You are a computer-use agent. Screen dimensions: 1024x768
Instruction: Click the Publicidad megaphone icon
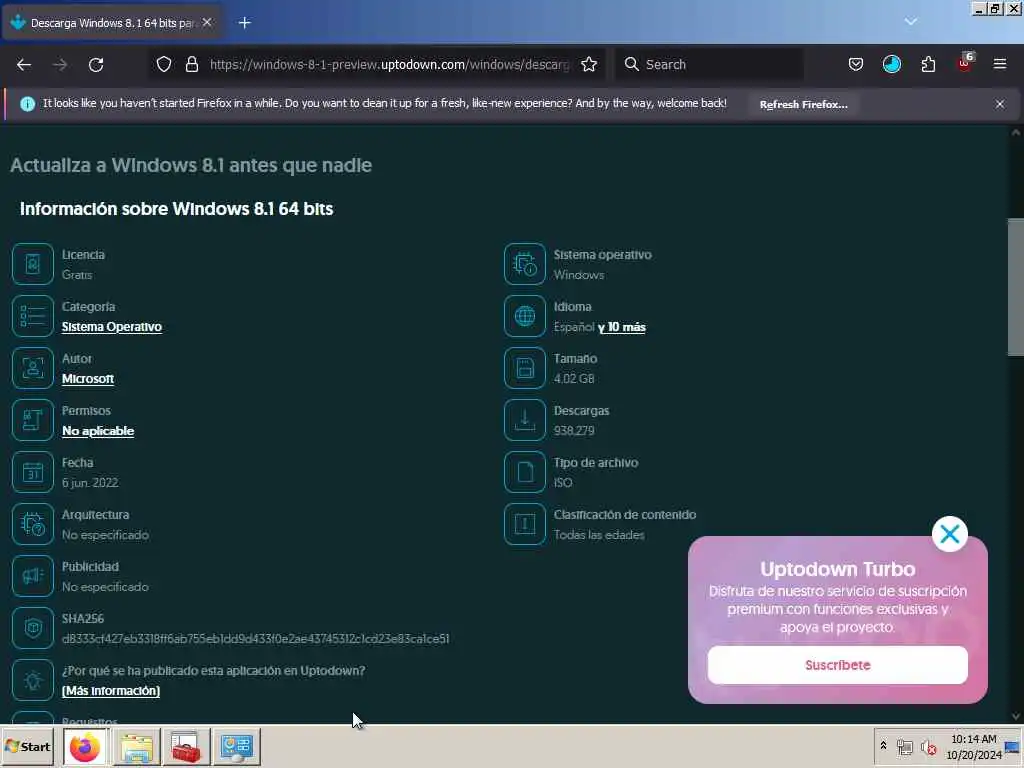pyautogui.click(x=33, y=576)
